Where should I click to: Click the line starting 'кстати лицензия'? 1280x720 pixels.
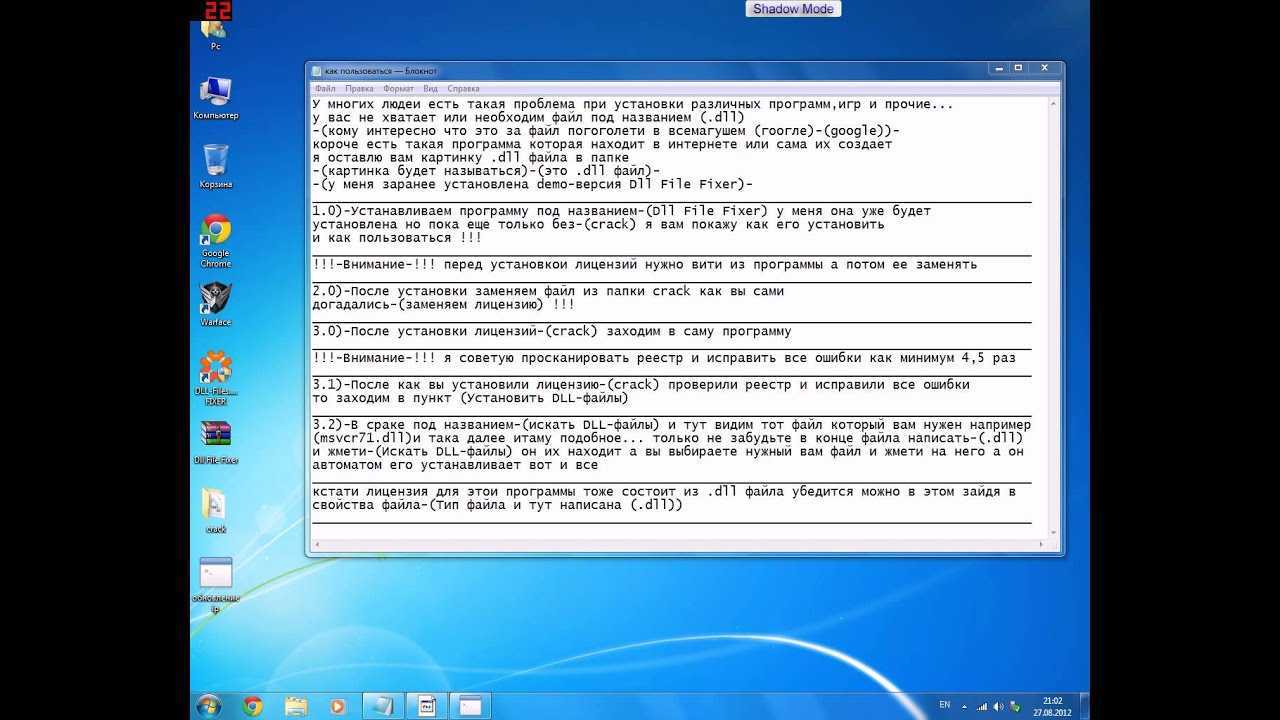[664, 491]
